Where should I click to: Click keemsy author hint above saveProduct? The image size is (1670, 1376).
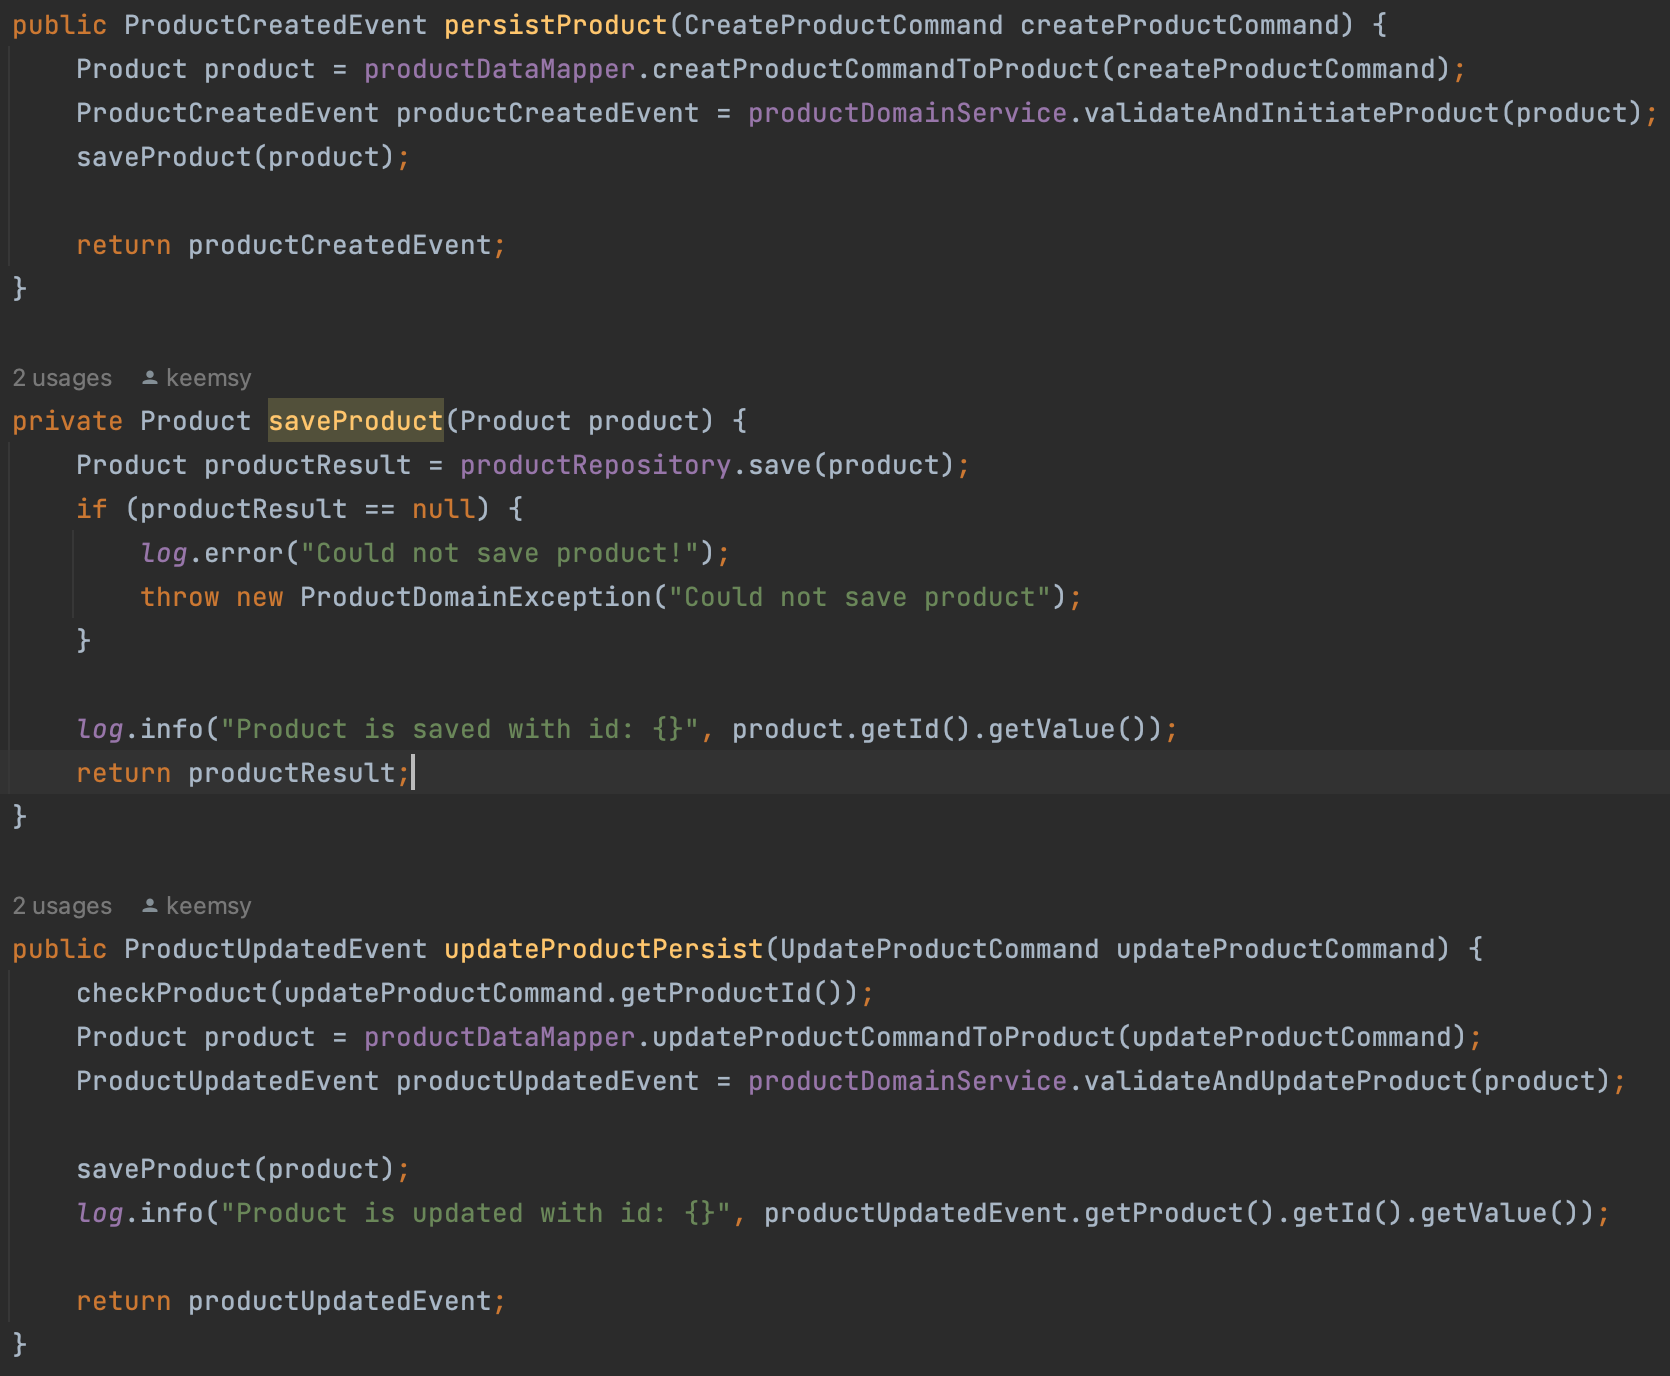(208, 378)
